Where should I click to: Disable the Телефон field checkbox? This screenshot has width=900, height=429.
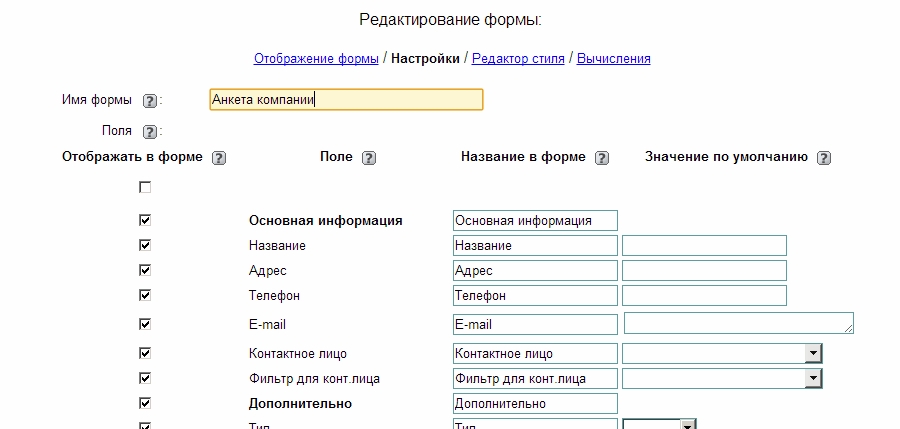pyautogui.click(x=145, y=295)
